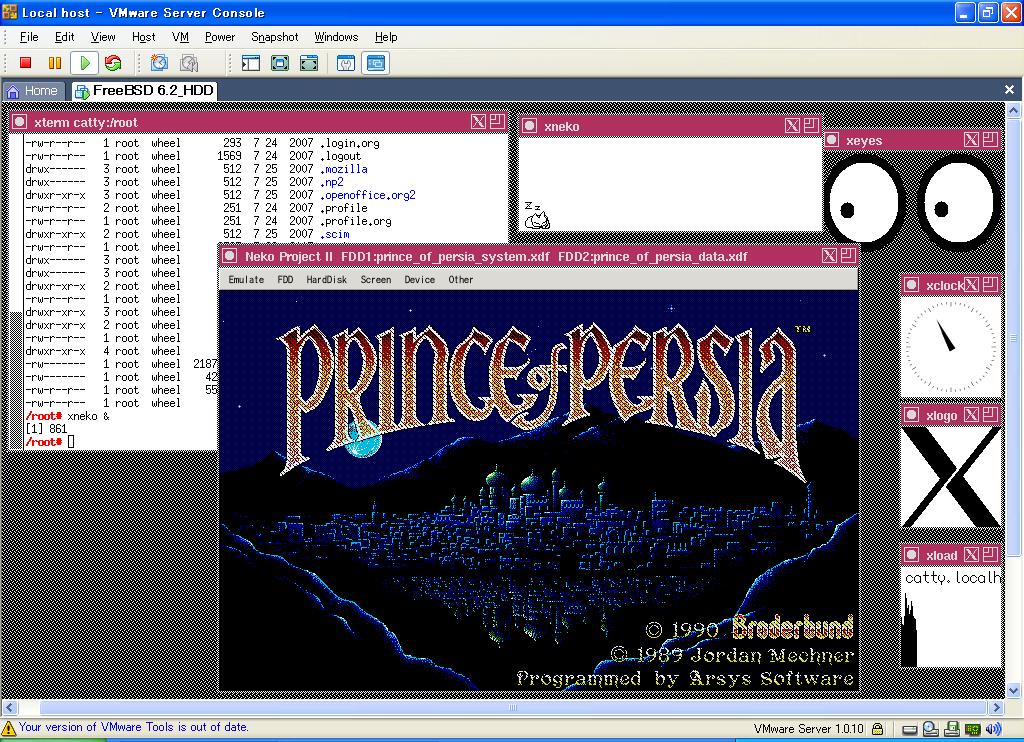Open the xterm window menu circle button
This screenshot has height=742, width=1024.
tap(20, 121)
